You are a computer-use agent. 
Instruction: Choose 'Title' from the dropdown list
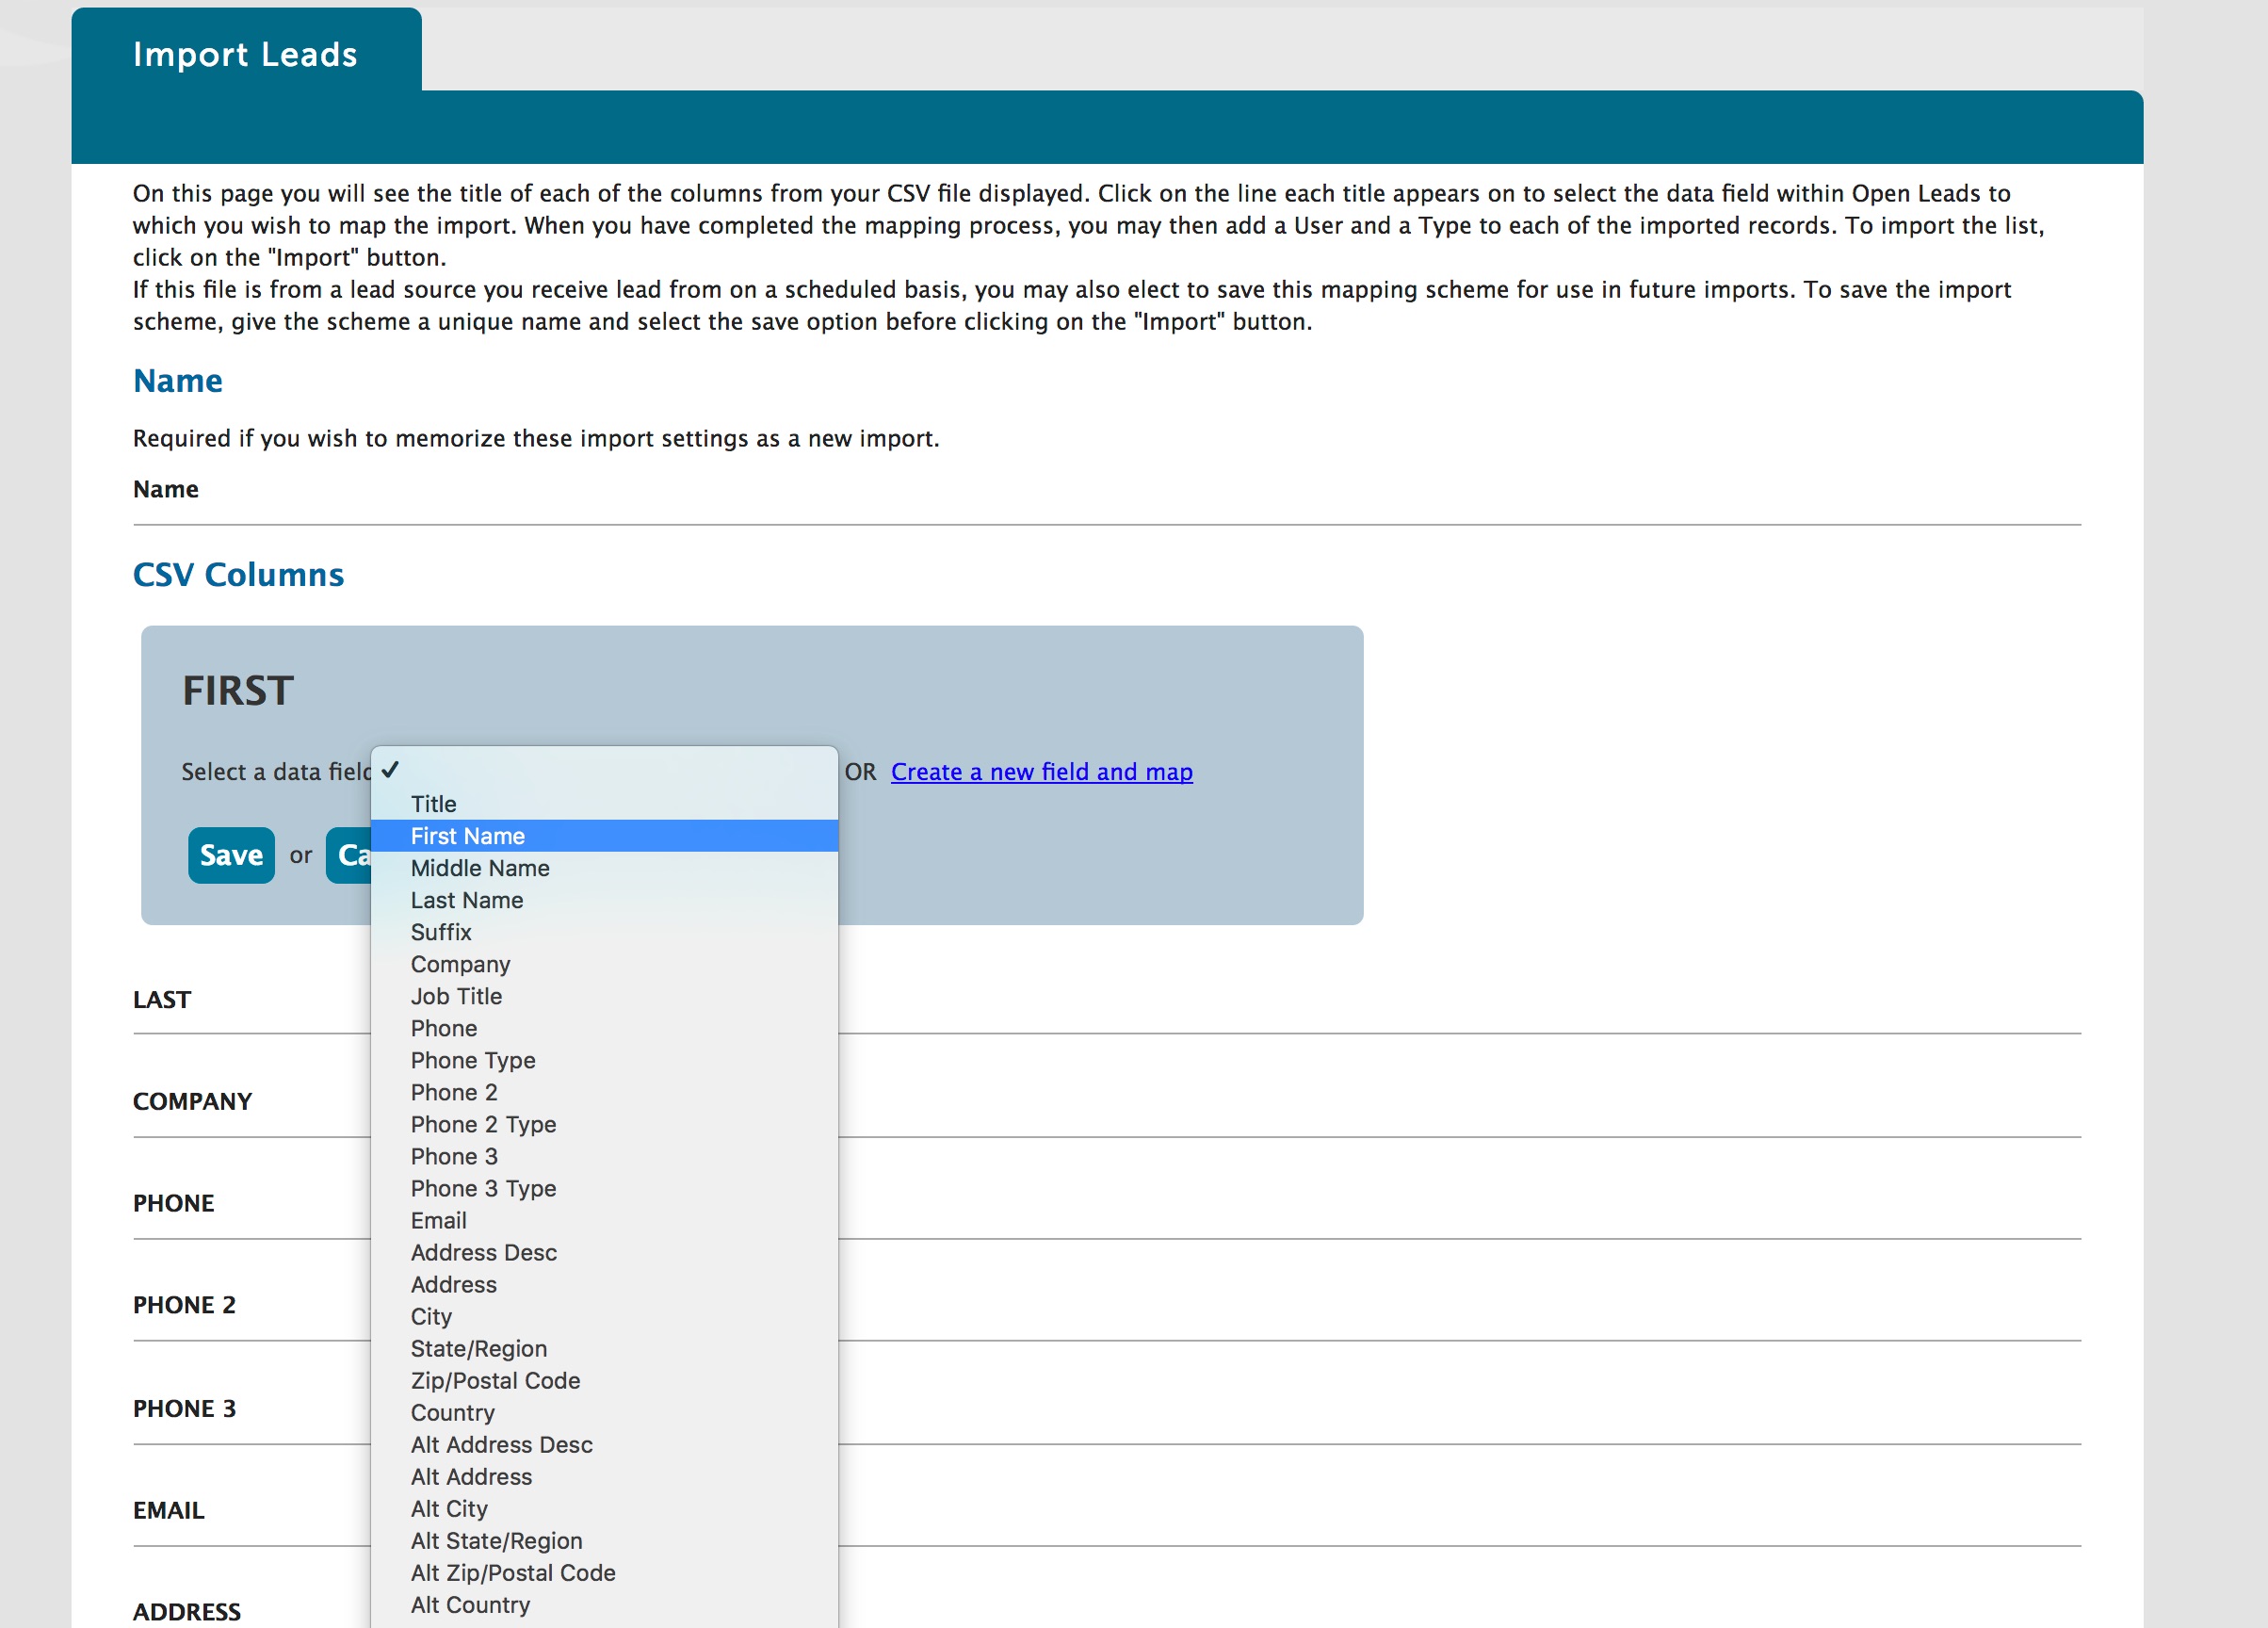pyautogui.click(x=433, y=804)
